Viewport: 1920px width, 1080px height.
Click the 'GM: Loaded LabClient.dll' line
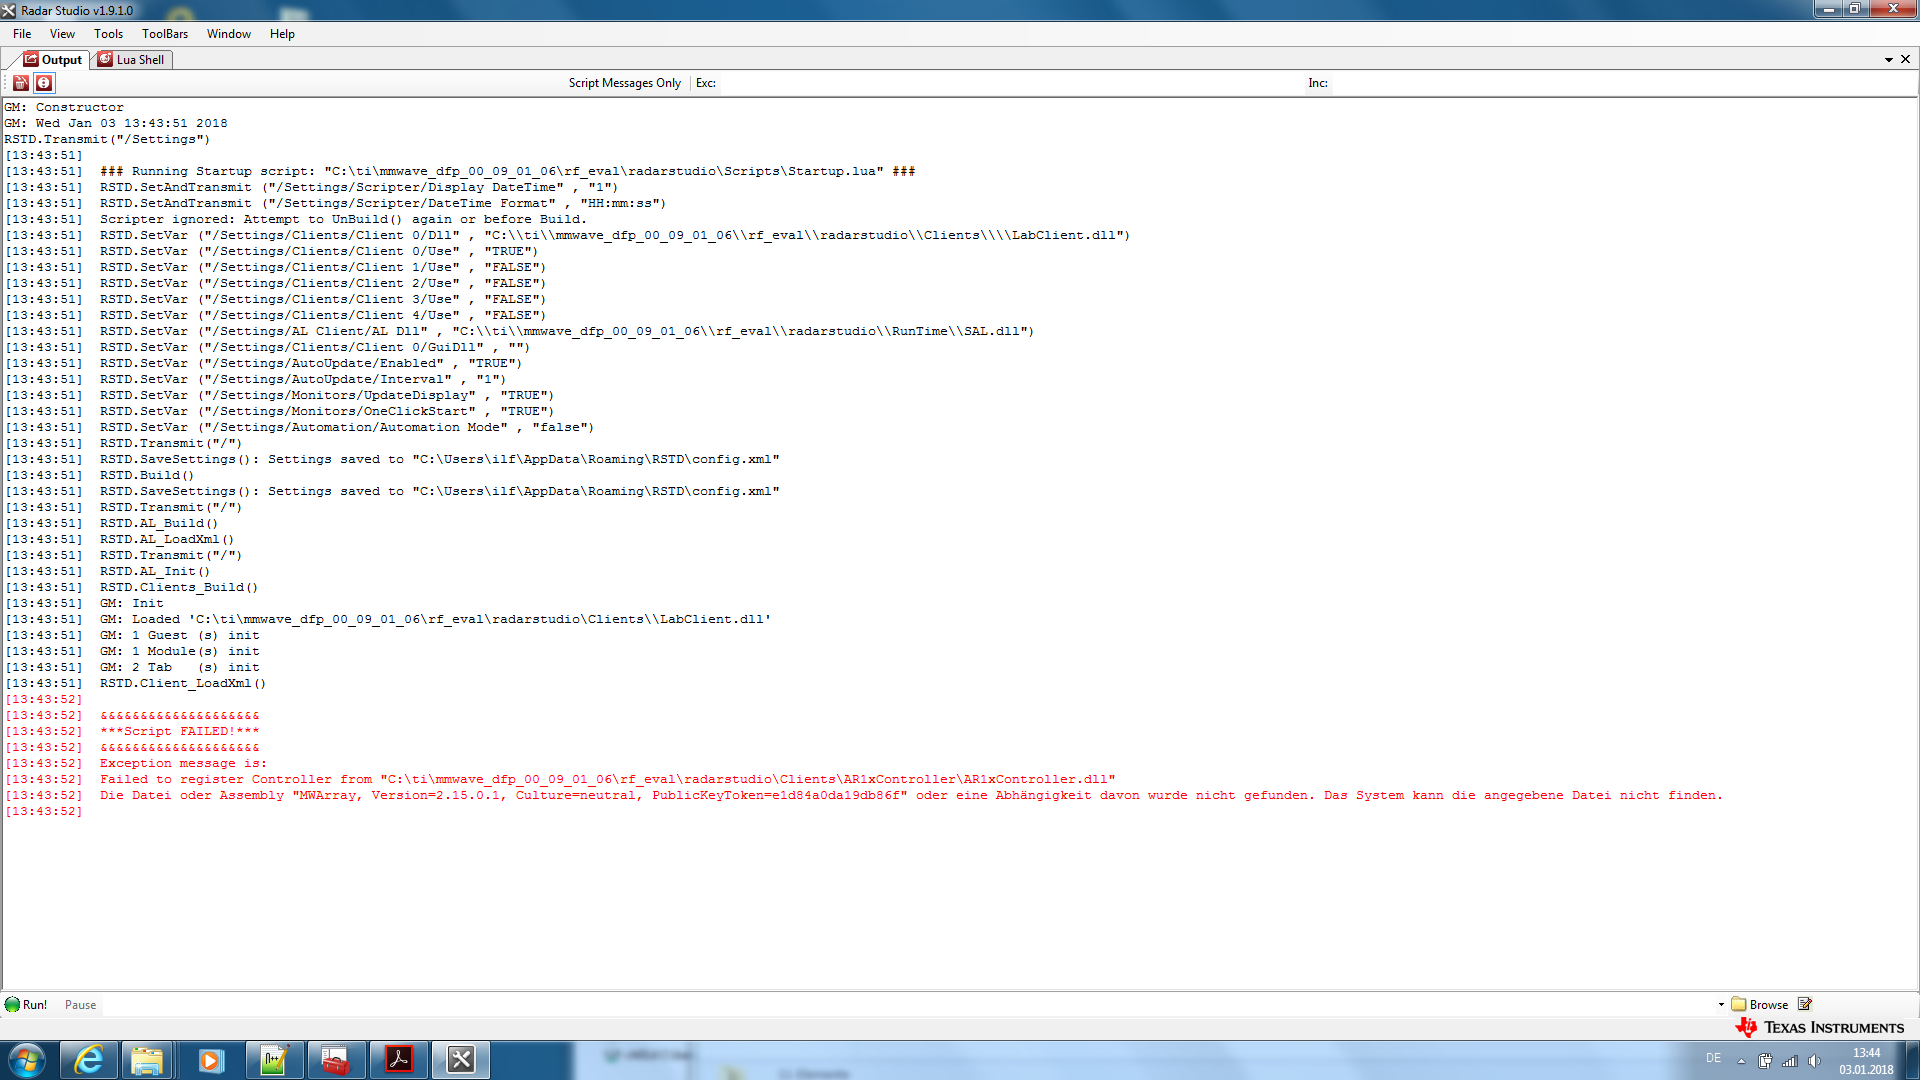(435, 620)
